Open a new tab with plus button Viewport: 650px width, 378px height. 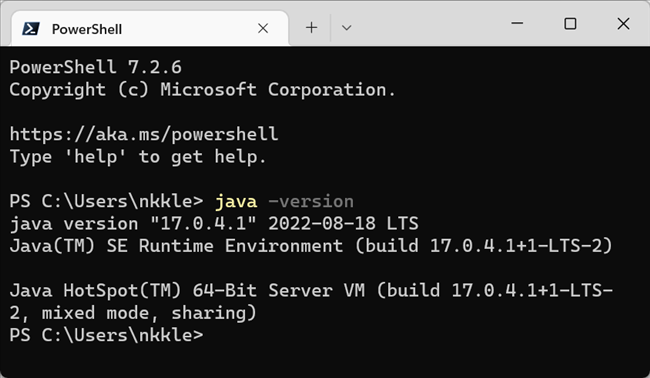coord(311,28)
